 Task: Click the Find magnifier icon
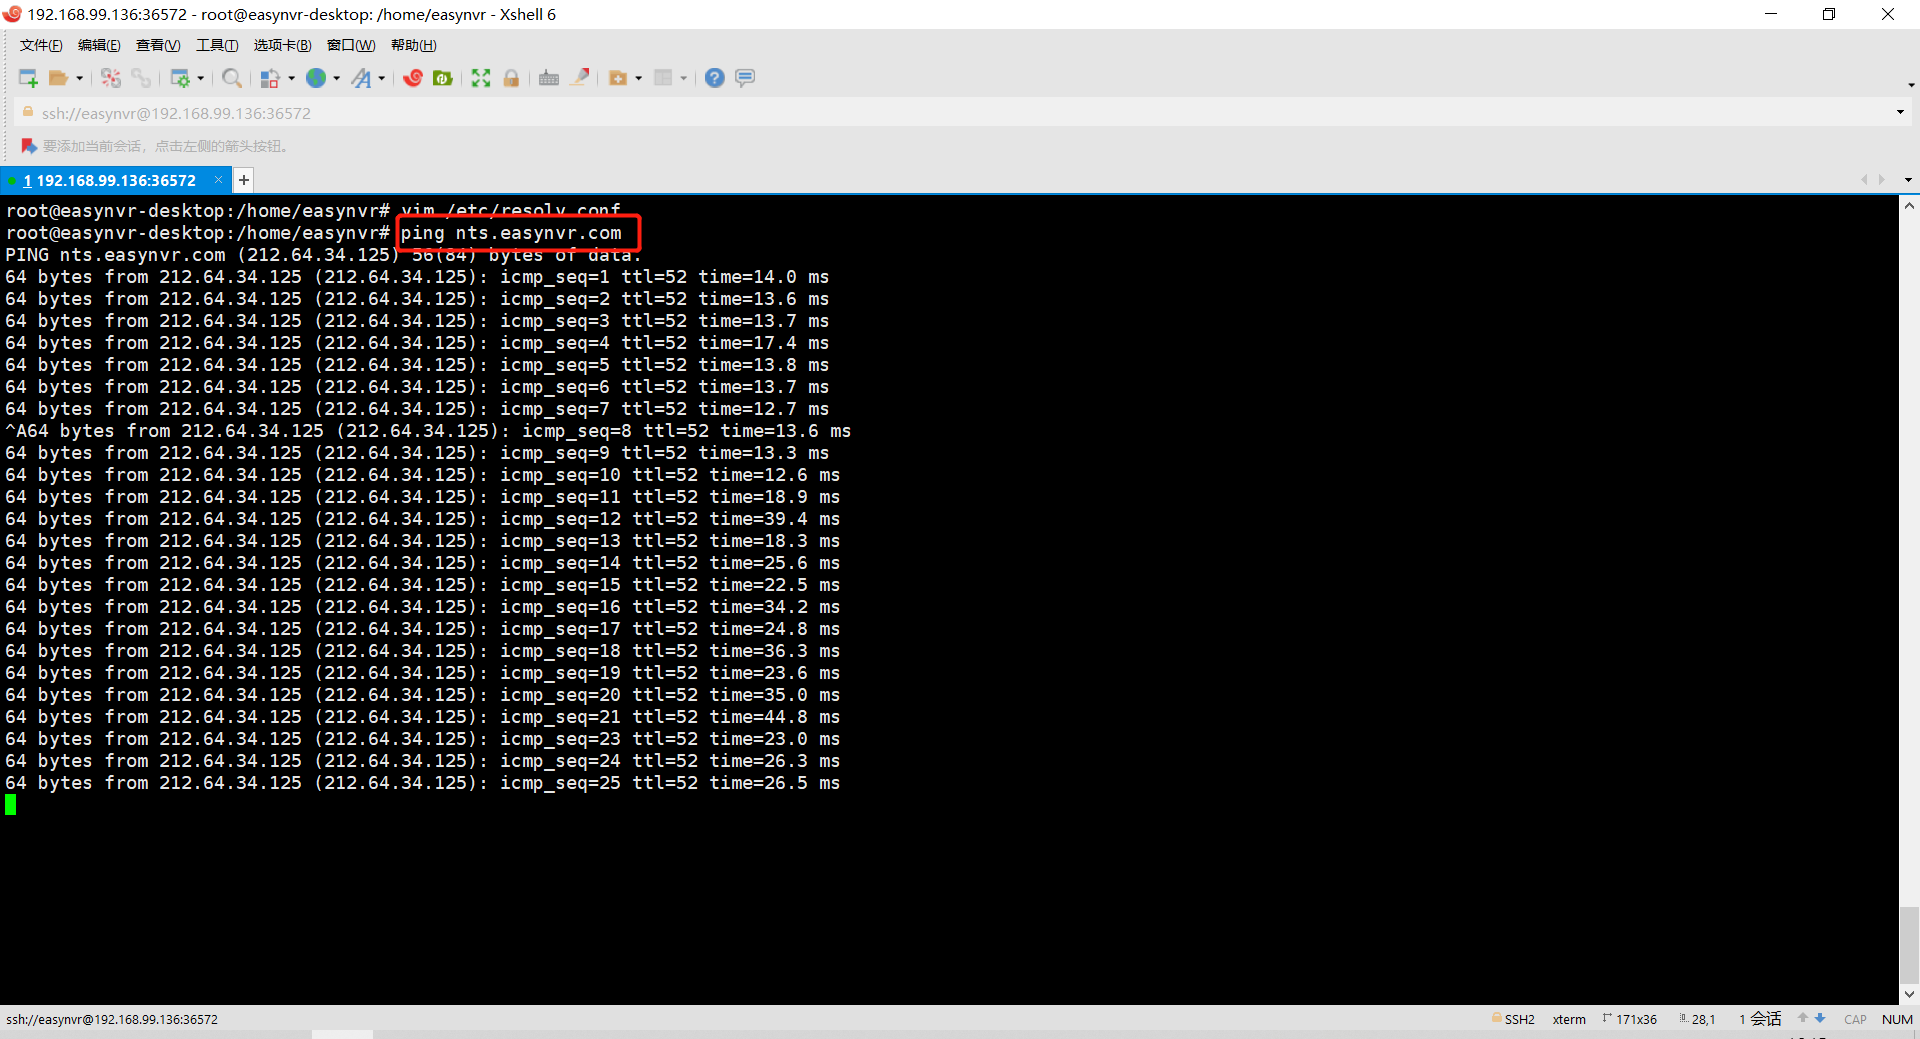tap(232, 78)
